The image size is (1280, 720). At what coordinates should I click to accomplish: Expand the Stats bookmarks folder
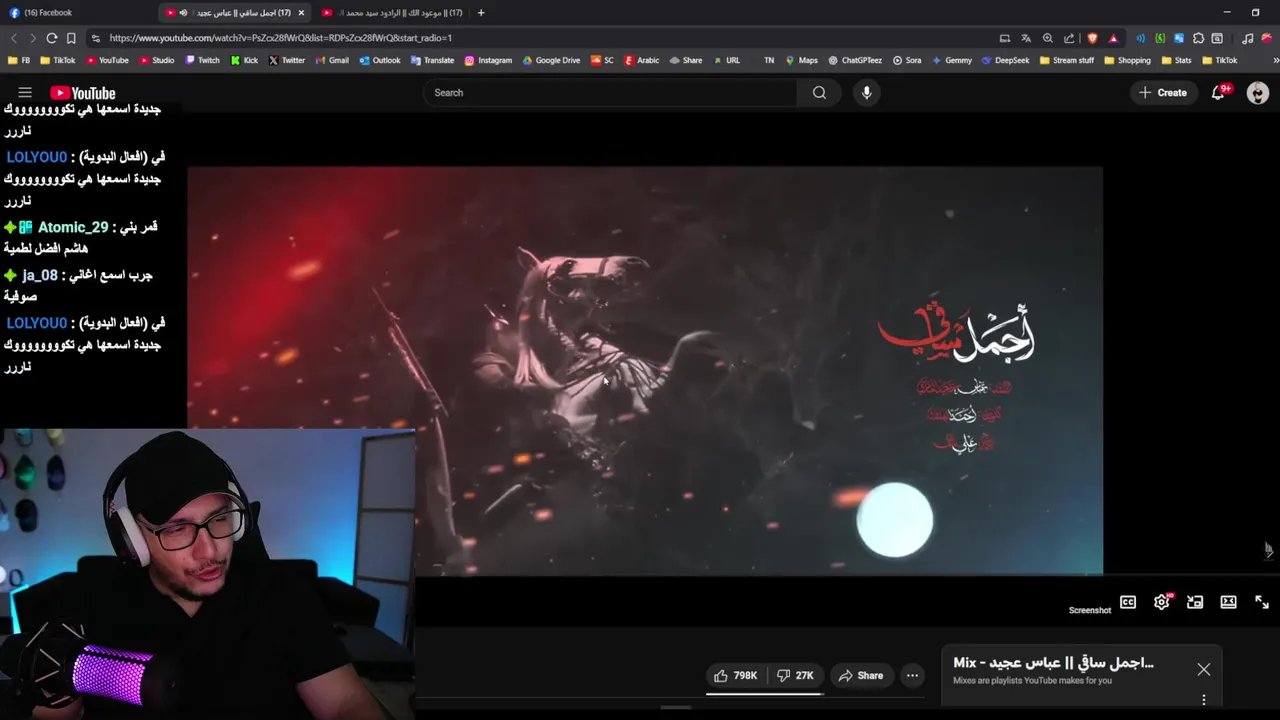point(1177,60)
